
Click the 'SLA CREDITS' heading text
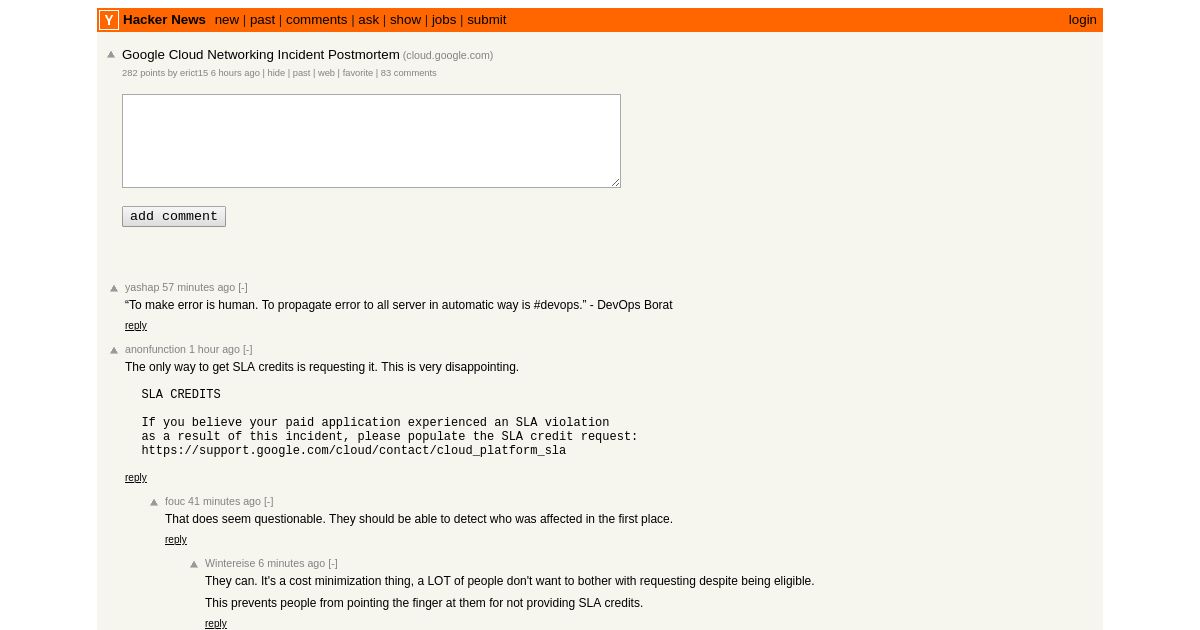coord(181,395)
